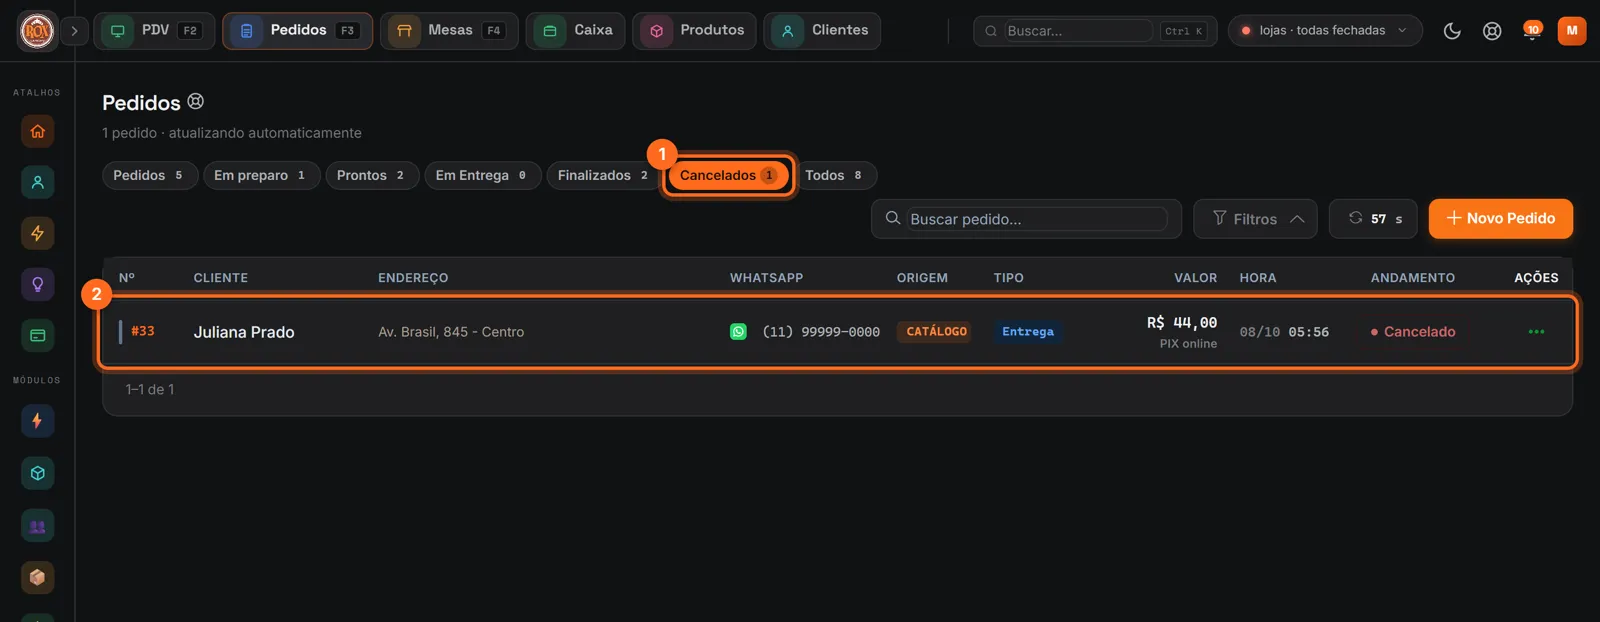Click the home icon in the Atalhos sidebar
This screenshot has height=622, width=1600.
[x=38, y=131]
